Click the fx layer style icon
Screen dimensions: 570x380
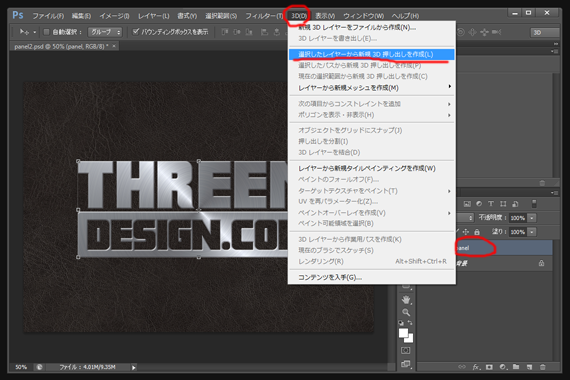476,367
